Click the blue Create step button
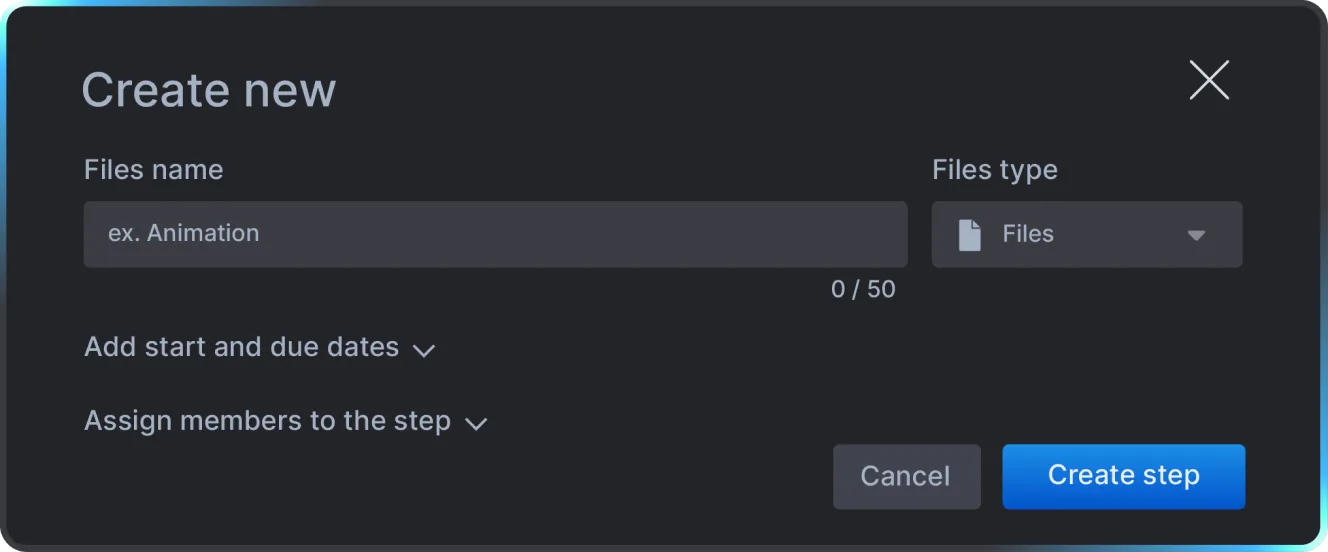The image size is (1328, 552). coord(1123,476)
